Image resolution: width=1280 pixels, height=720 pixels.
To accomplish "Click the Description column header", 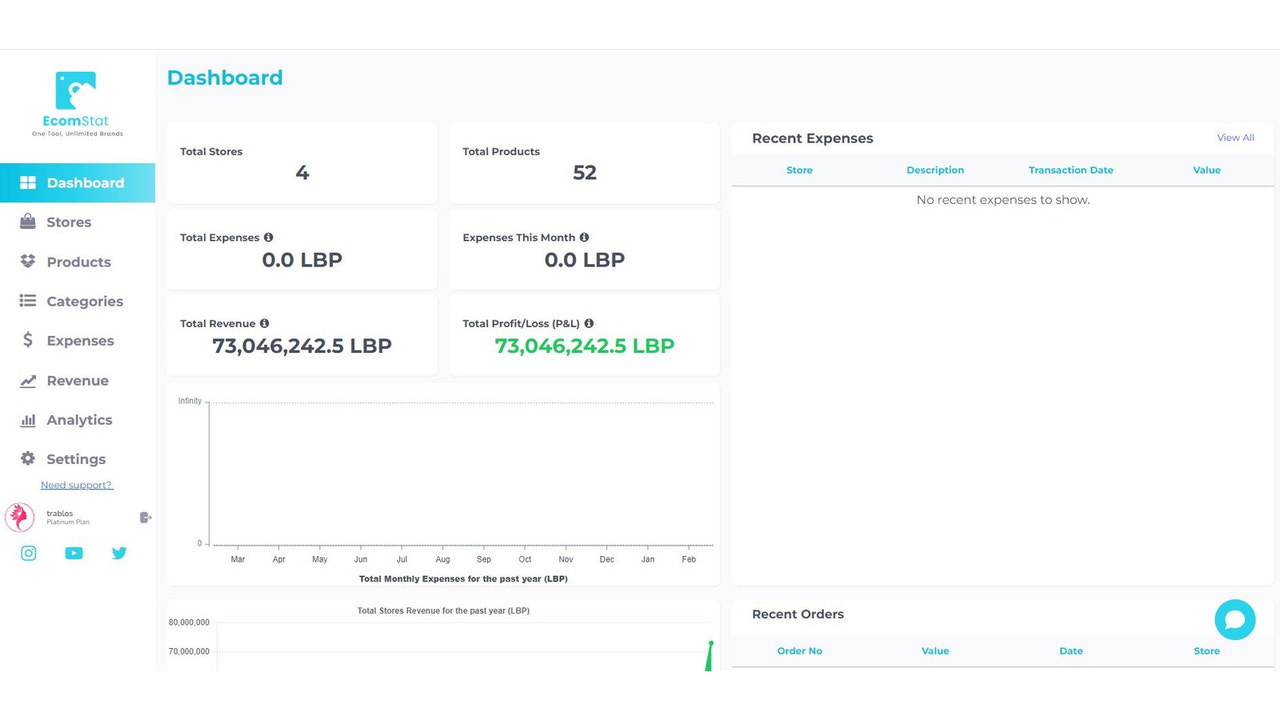I will click(935, 170).
